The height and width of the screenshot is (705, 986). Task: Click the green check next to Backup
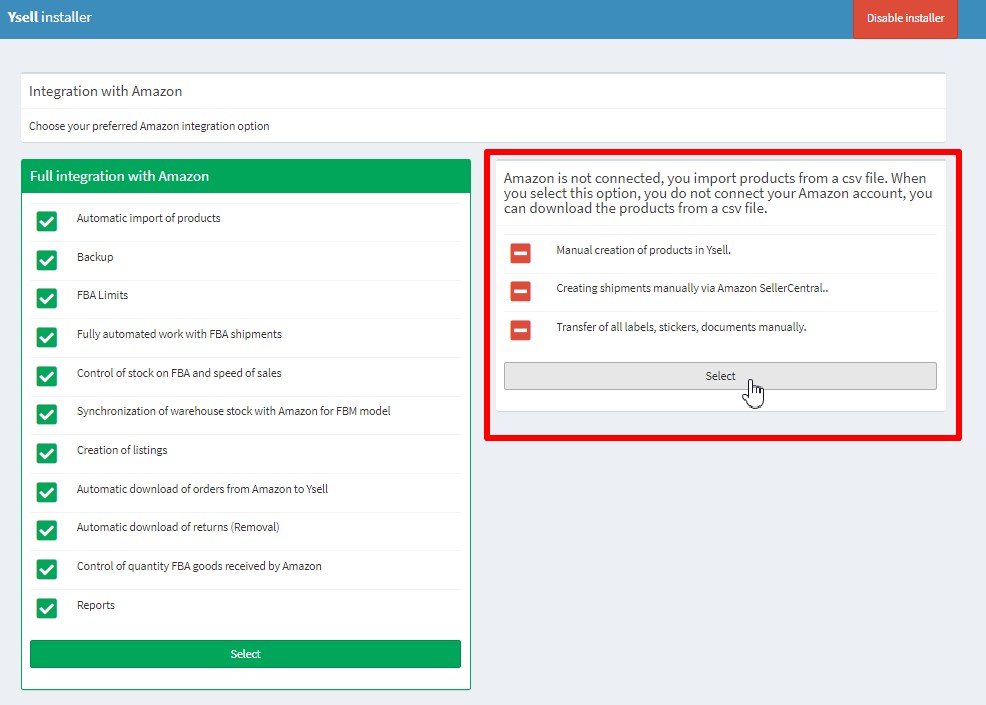point(47,260)
